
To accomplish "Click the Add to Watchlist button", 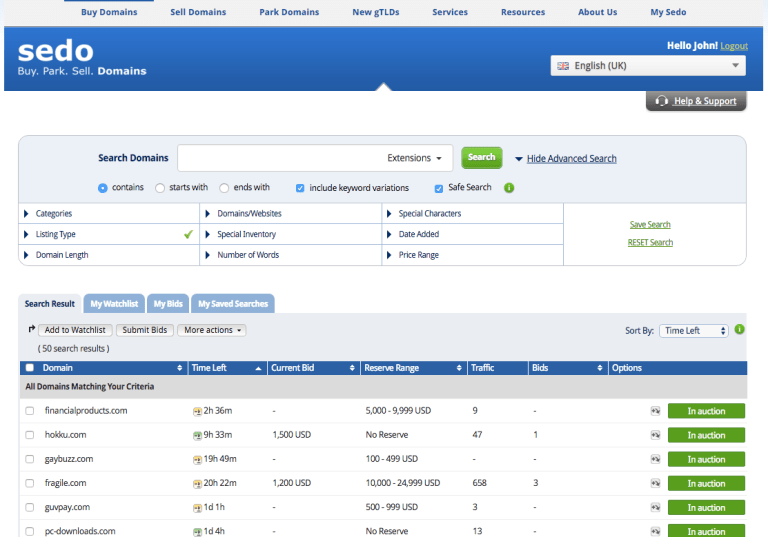I will (x=75, y=330).
